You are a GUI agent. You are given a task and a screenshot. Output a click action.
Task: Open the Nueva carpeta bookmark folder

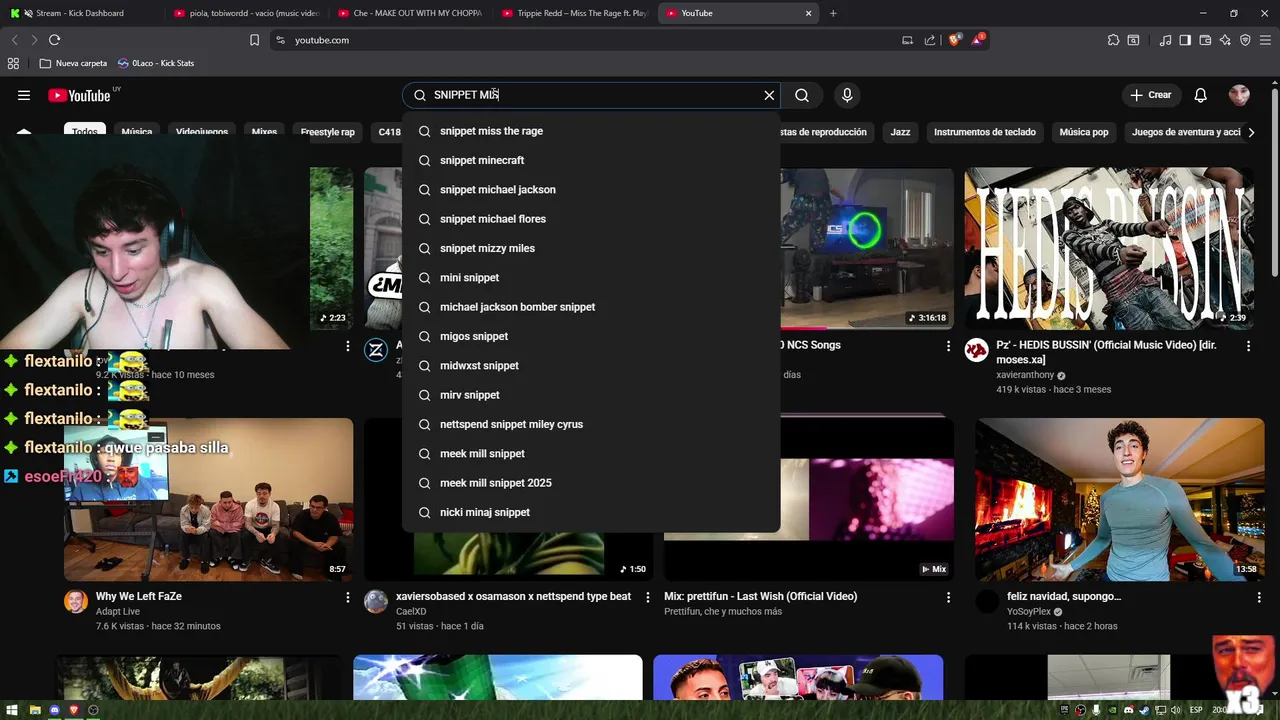(73, 63)
